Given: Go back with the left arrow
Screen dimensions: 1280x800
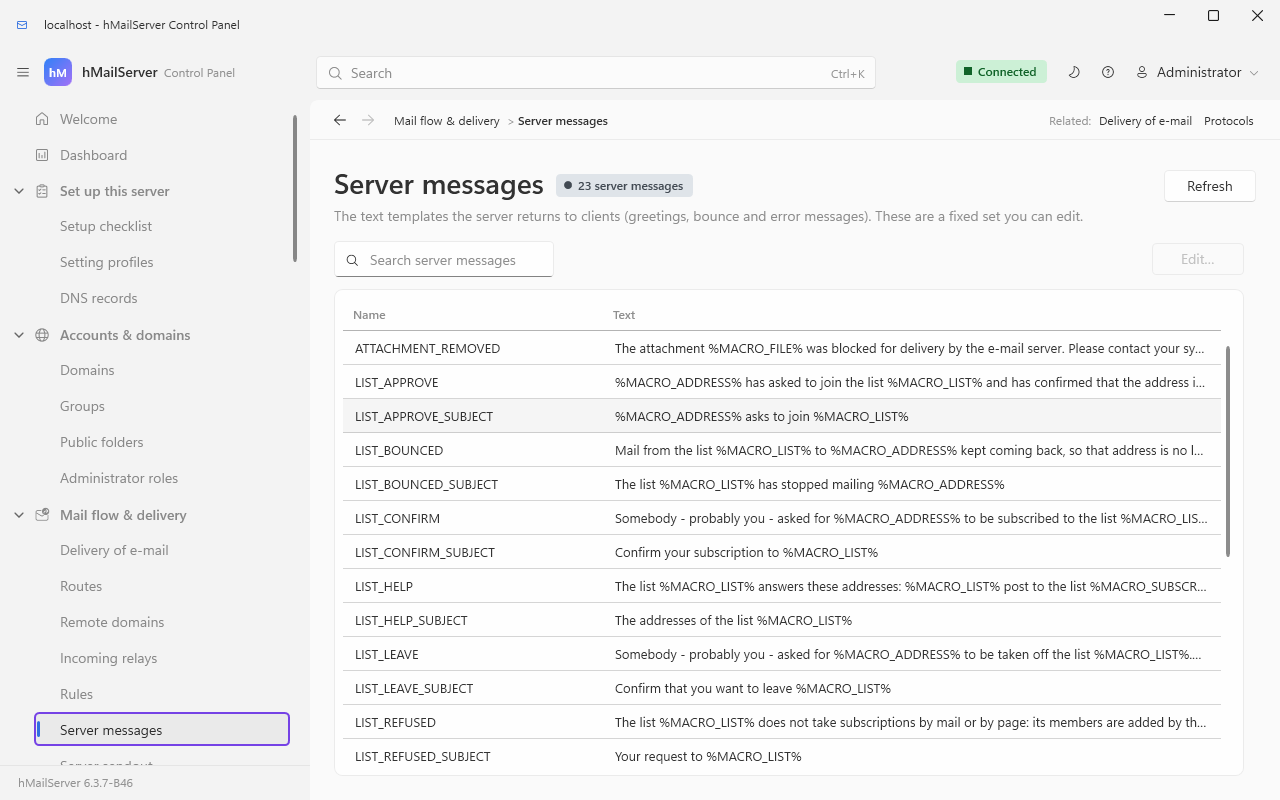Looking at the screenshot, I should [340, 120].
